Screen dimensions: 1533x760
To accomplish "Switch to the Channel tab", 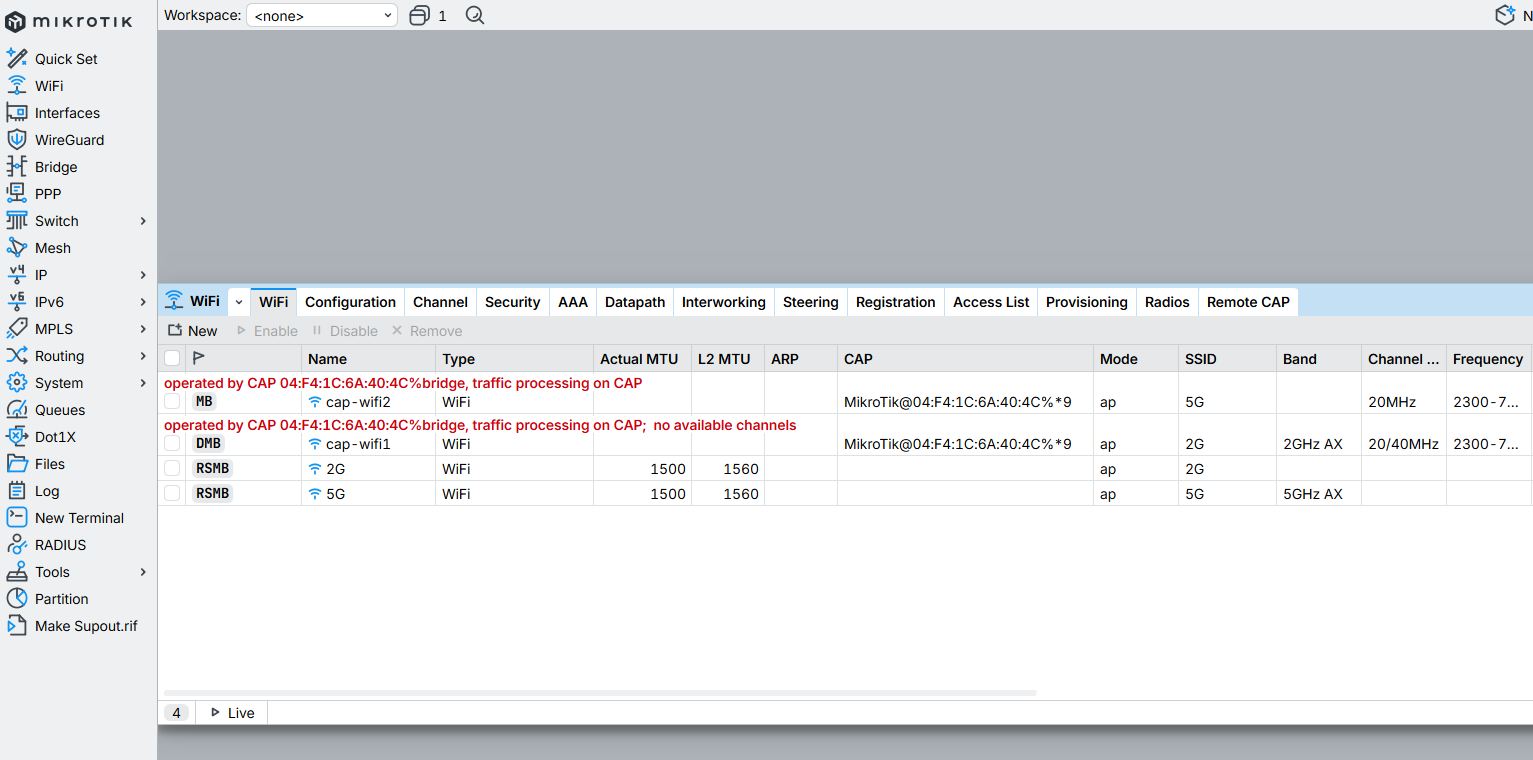I will coord(440,302).
